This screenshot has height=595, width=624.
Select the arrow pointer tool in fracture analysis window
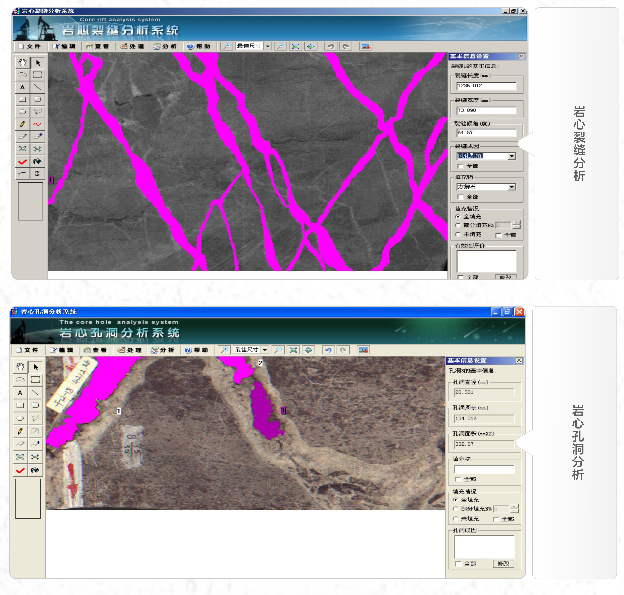coord(37,62)
